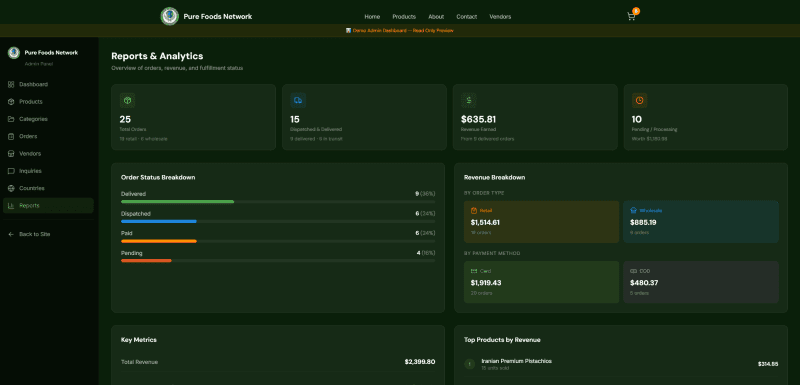Click the cart item count badge
The width and height of the screenshot is (800, 385).
click(x=636, y=11)
